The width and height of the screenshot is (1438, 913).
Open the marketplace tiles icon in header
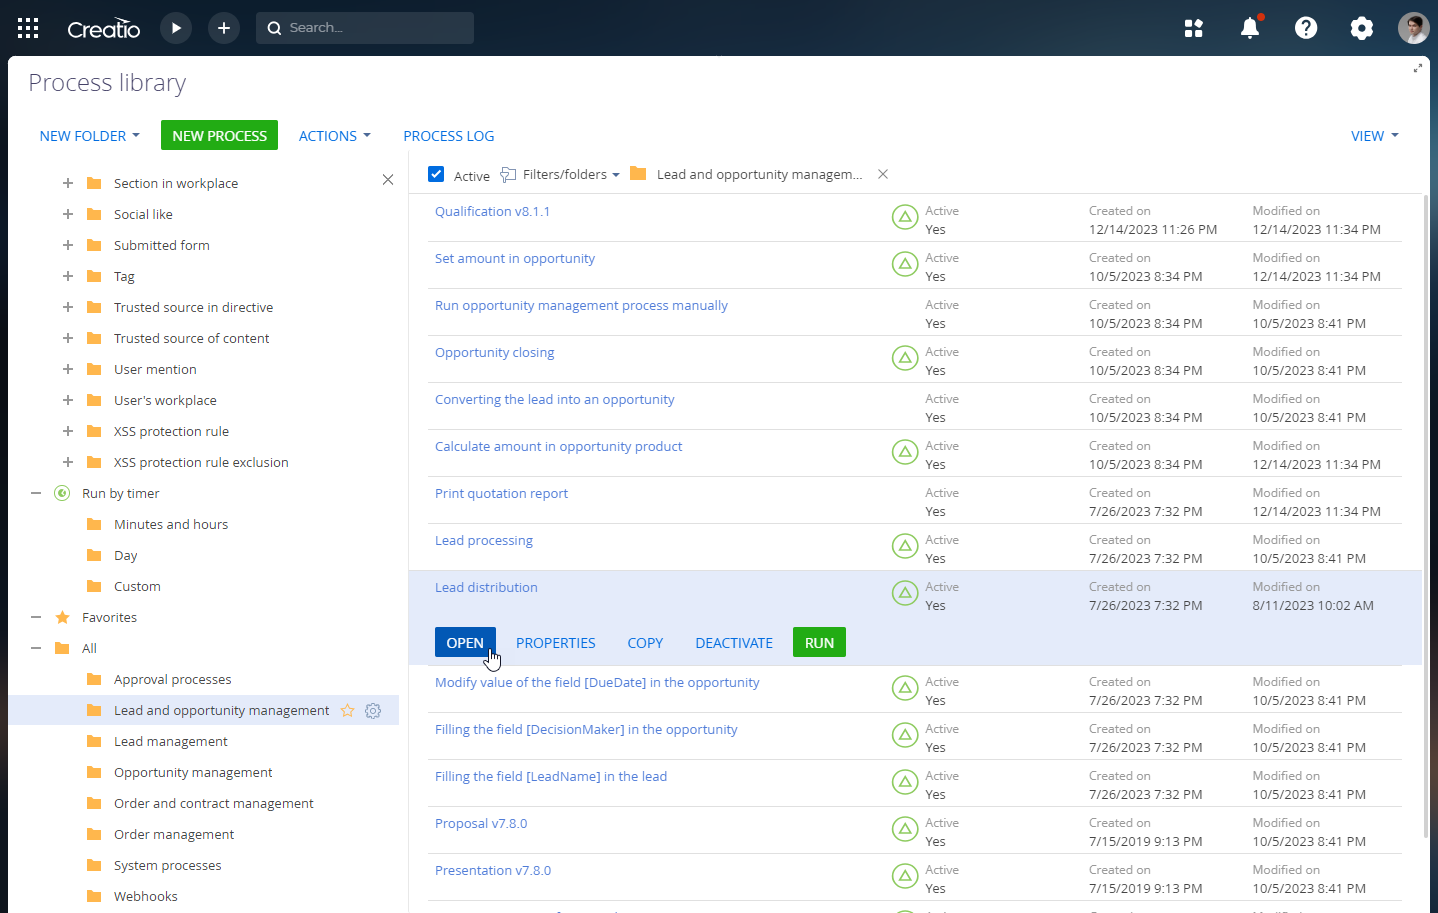[x=1193, y=28]
